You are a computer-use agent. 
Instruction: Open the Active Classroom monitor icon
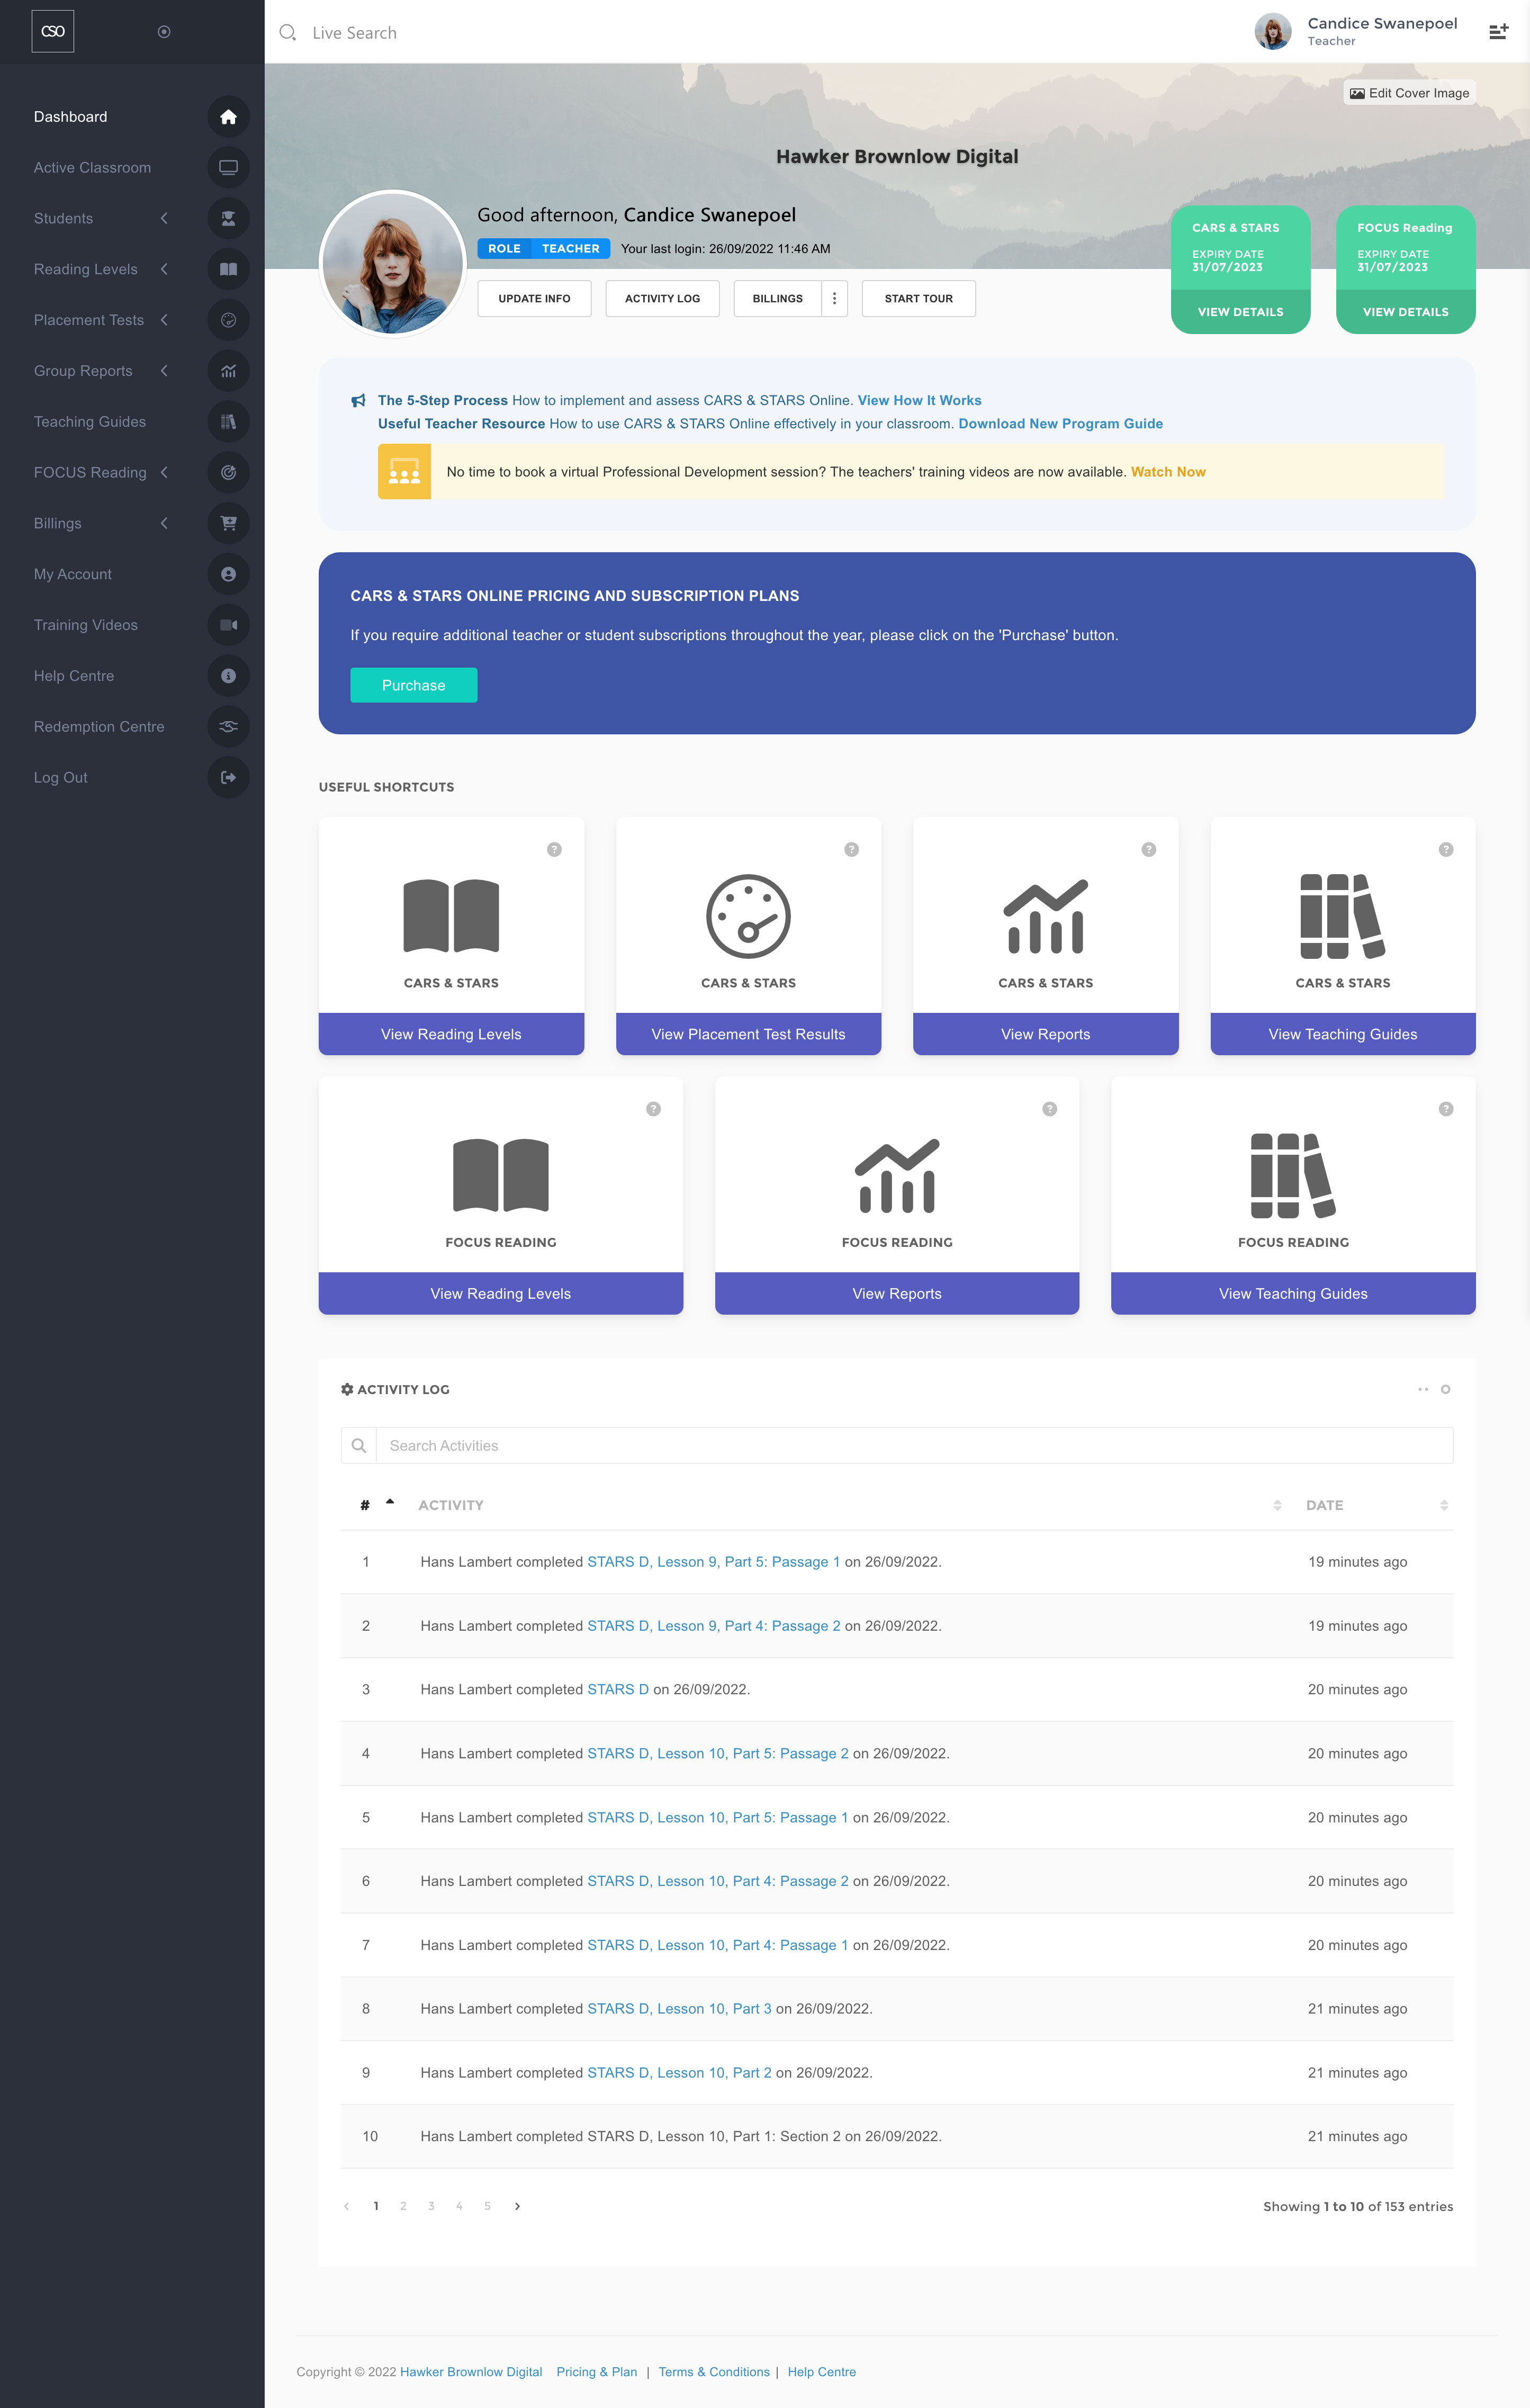pyautogui.click(x=228, y=167)
